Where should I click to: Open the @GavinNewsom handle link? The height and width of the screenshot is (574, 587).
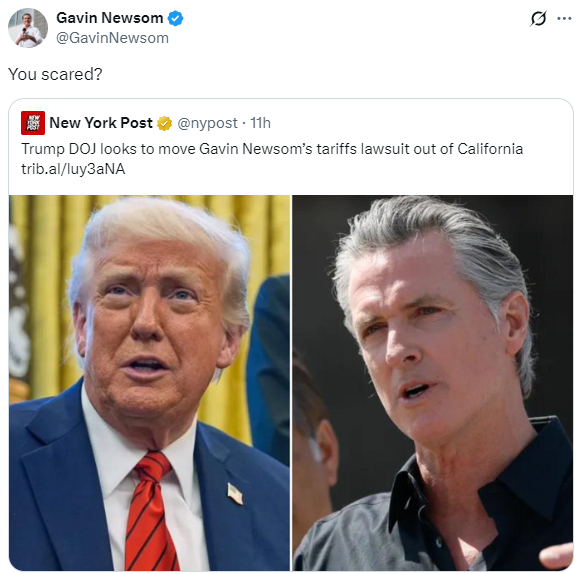[112, 38]
